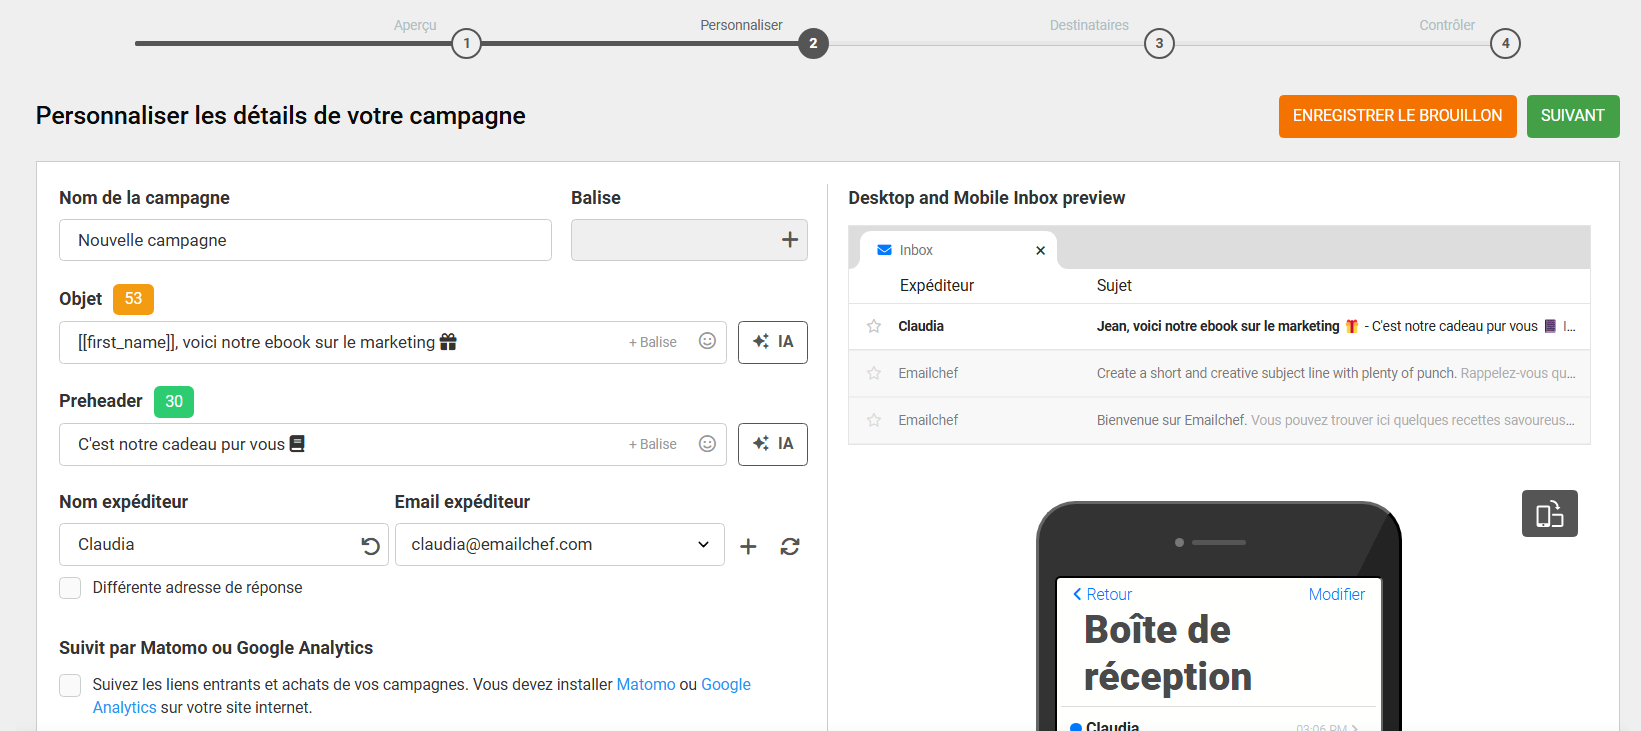The height and width of the screenshot is (731, 1641).
Task: Select step 2 Personnaliser
Action: tap(813, 43)
